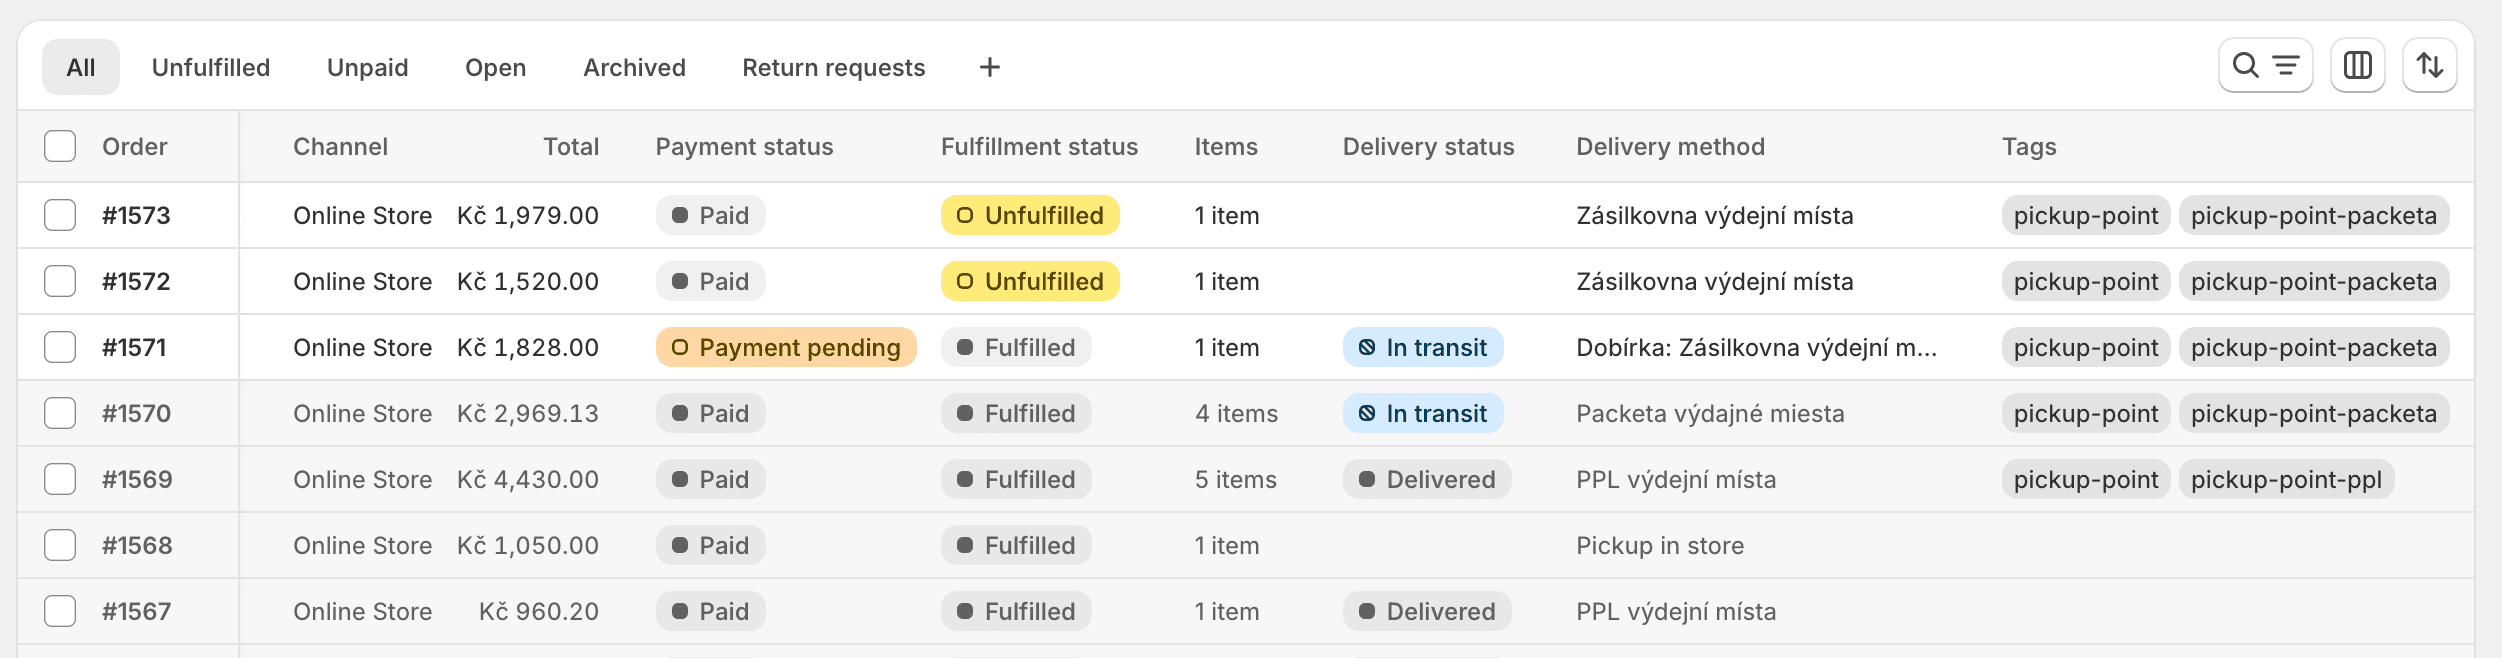Open the edit columns icon
The width and height of the screenshot is (2502, 658).
(x=2357, y=66)
